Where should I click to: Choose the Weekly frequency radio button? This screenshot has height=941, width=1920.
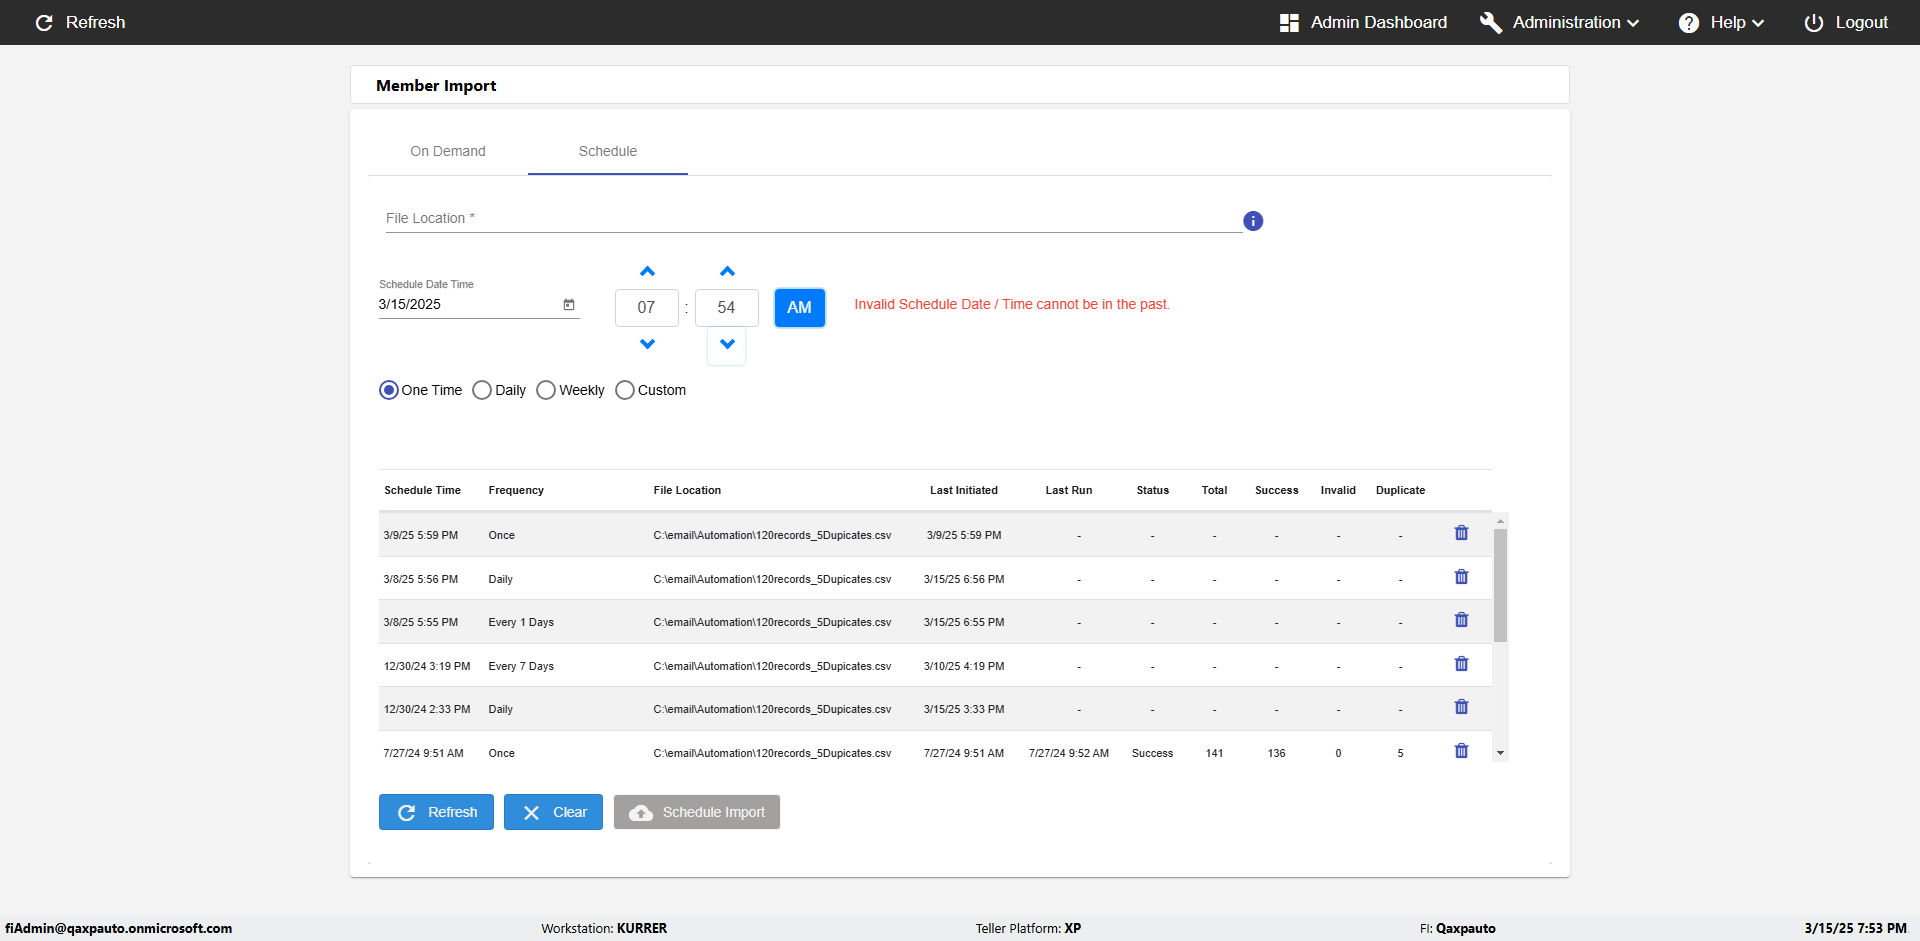tap(546, 390)
